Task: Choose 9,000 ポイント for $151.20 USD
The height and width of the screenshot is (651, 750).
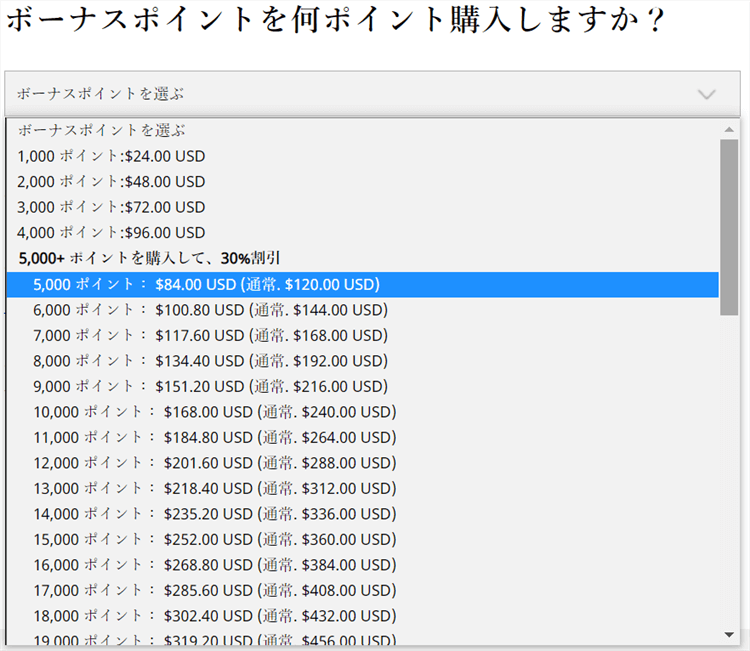Action: click(x=210, y=386)
